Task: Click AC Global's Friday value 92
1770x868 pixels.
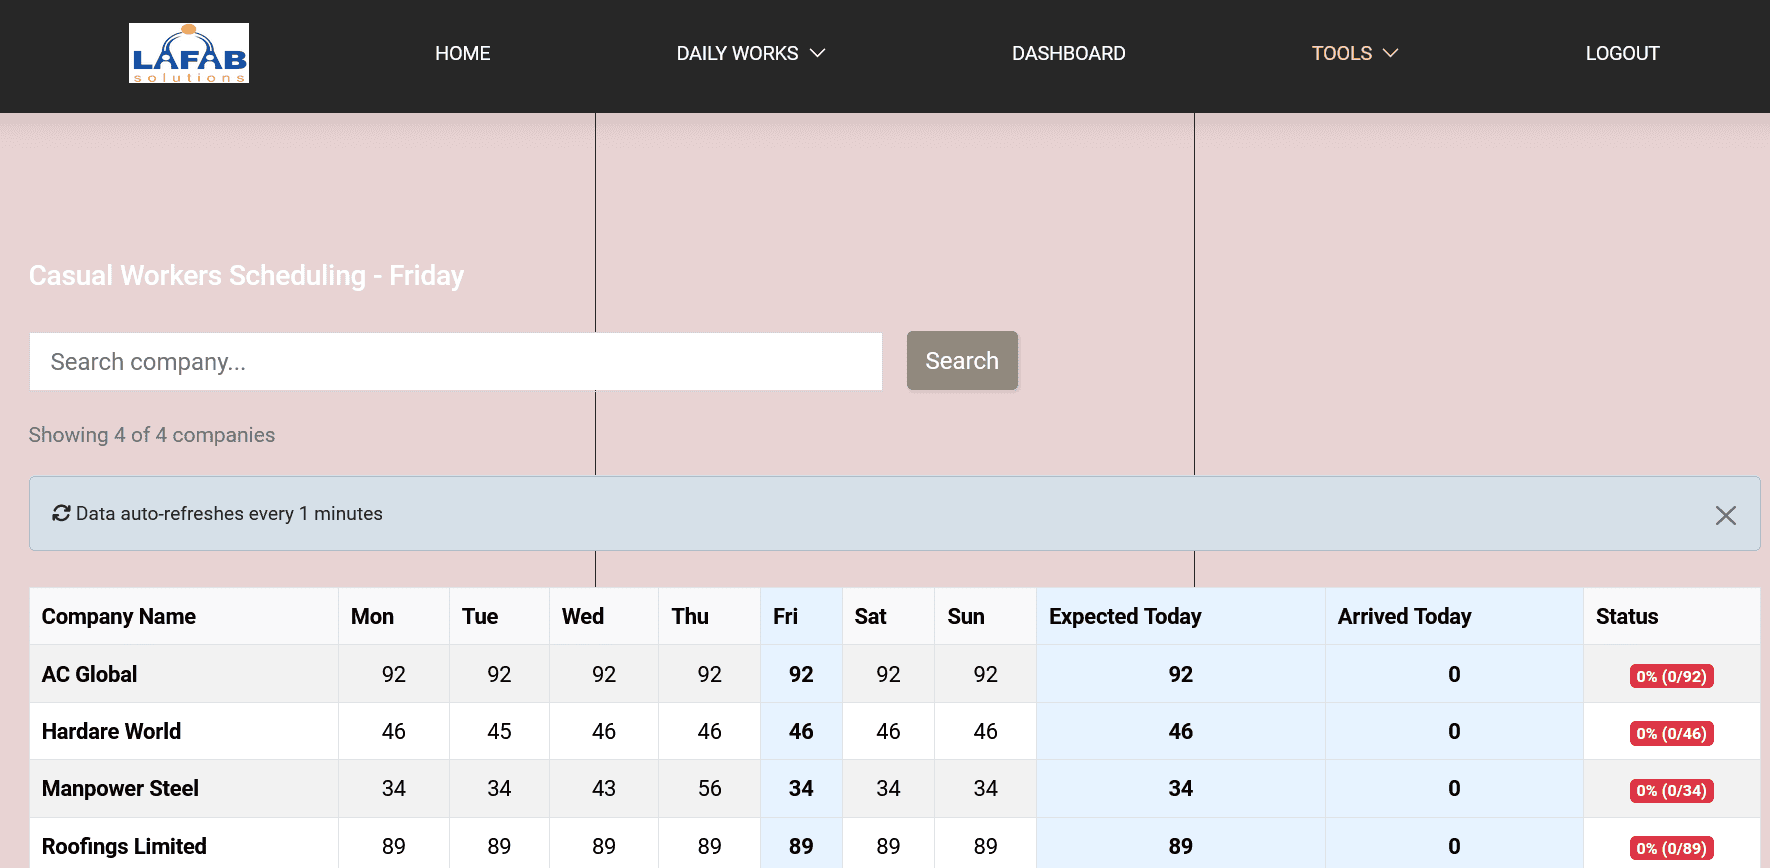Action: point(801,674)
